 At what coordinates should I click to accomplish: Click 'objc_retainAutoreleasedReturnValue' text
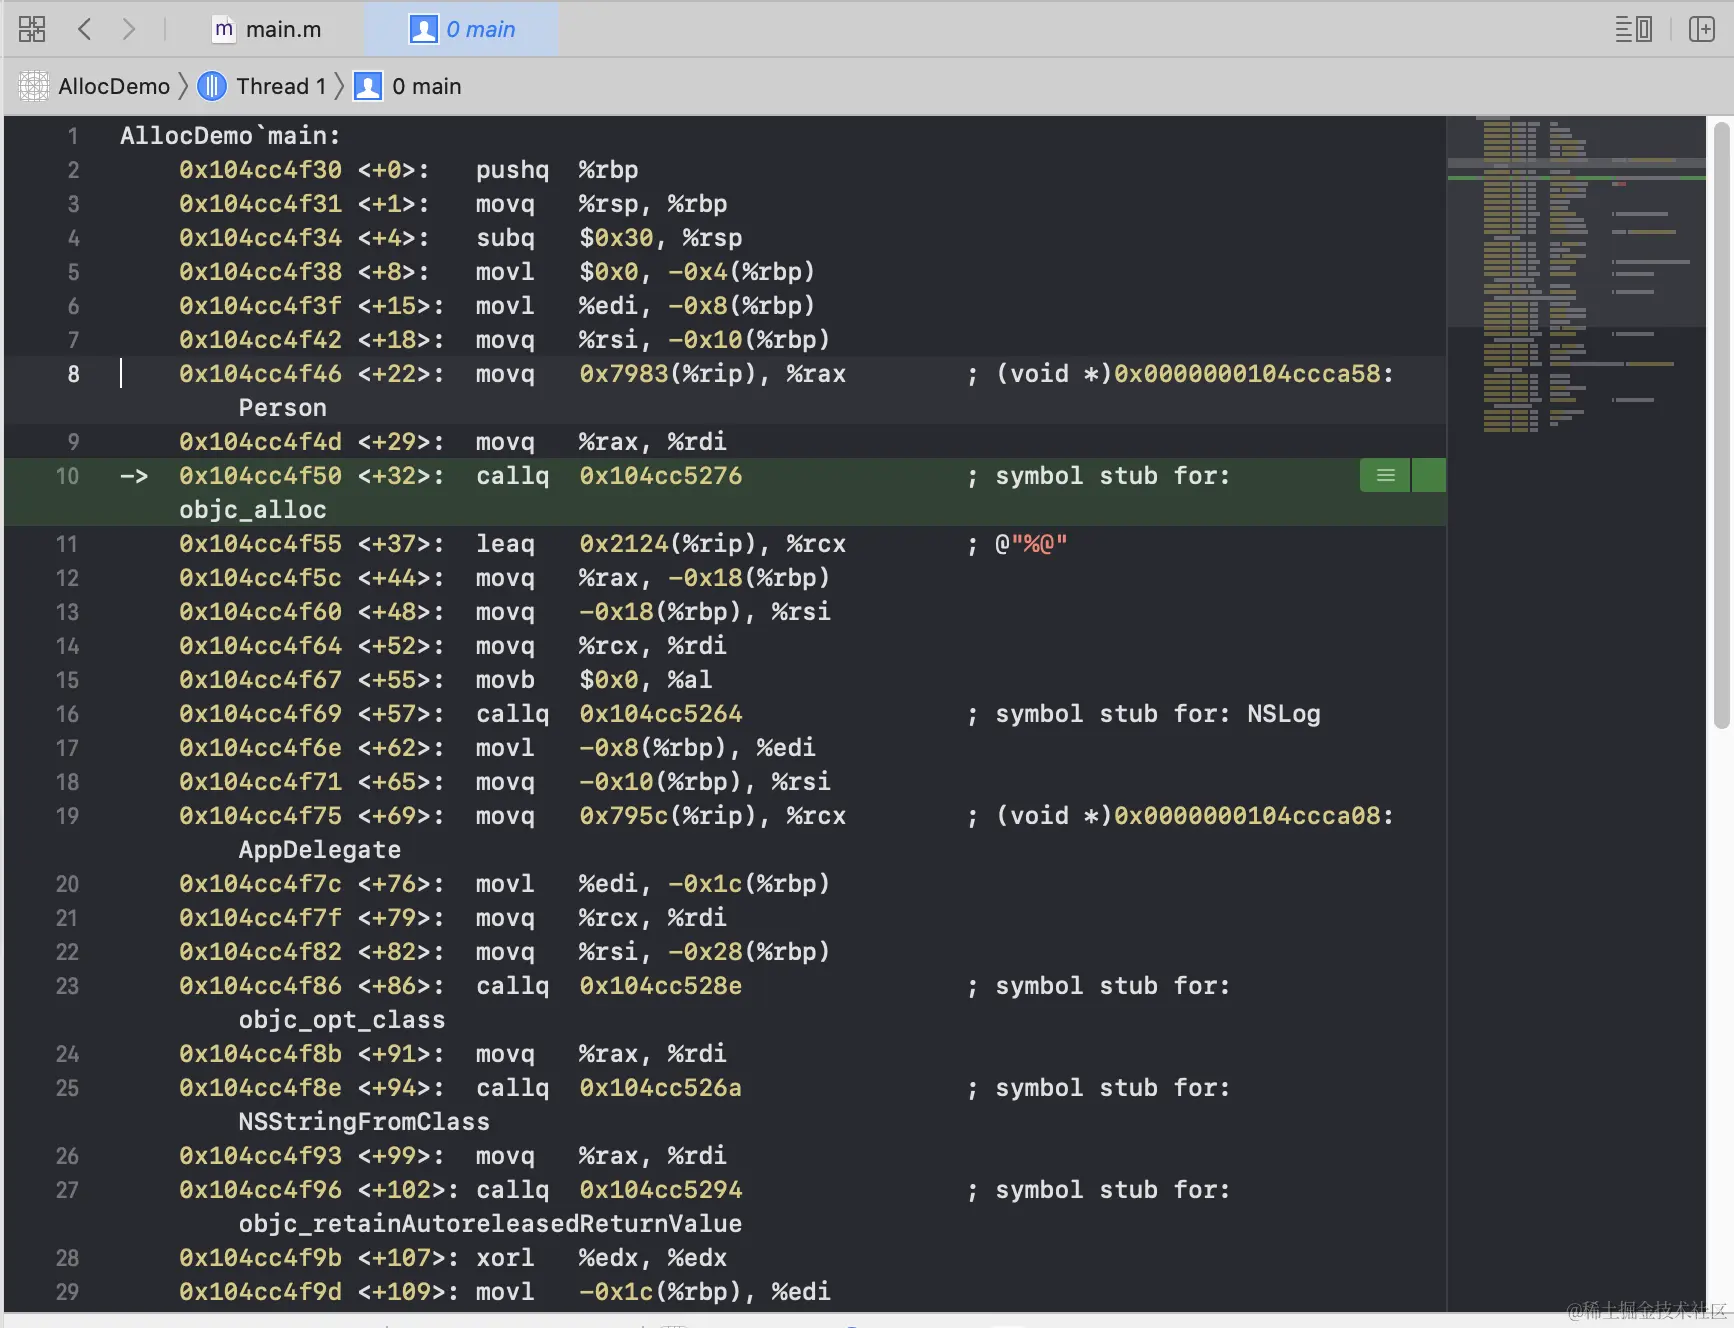click(x=490, y=1224)
